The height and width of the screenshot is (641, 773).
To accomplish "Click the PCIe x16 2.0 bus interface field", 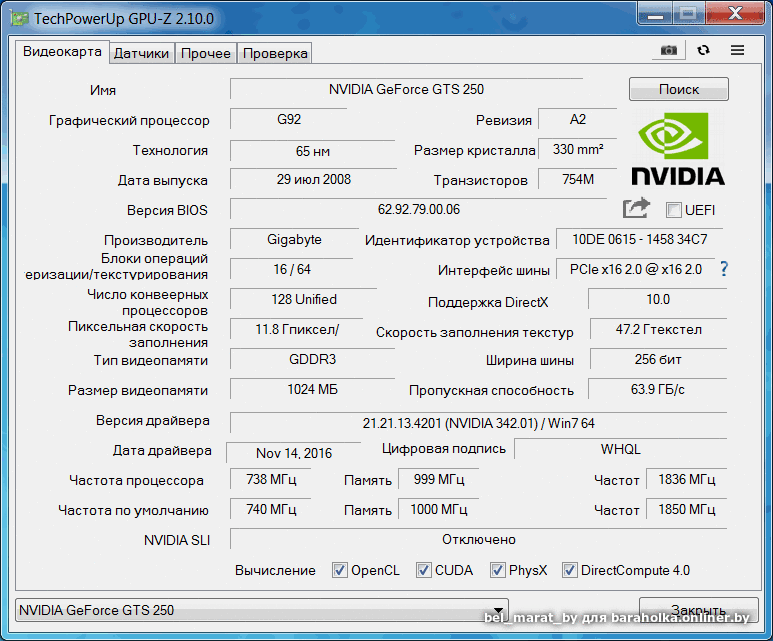I will pos(635,269).
